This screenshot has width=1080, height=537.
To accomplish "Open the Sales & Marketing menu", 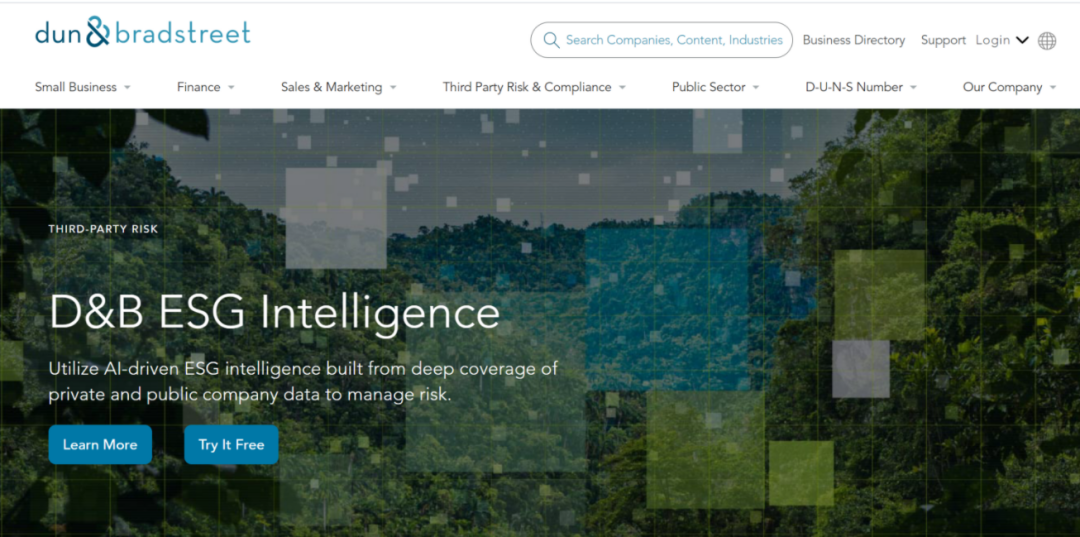I will (x=331, y=87).
